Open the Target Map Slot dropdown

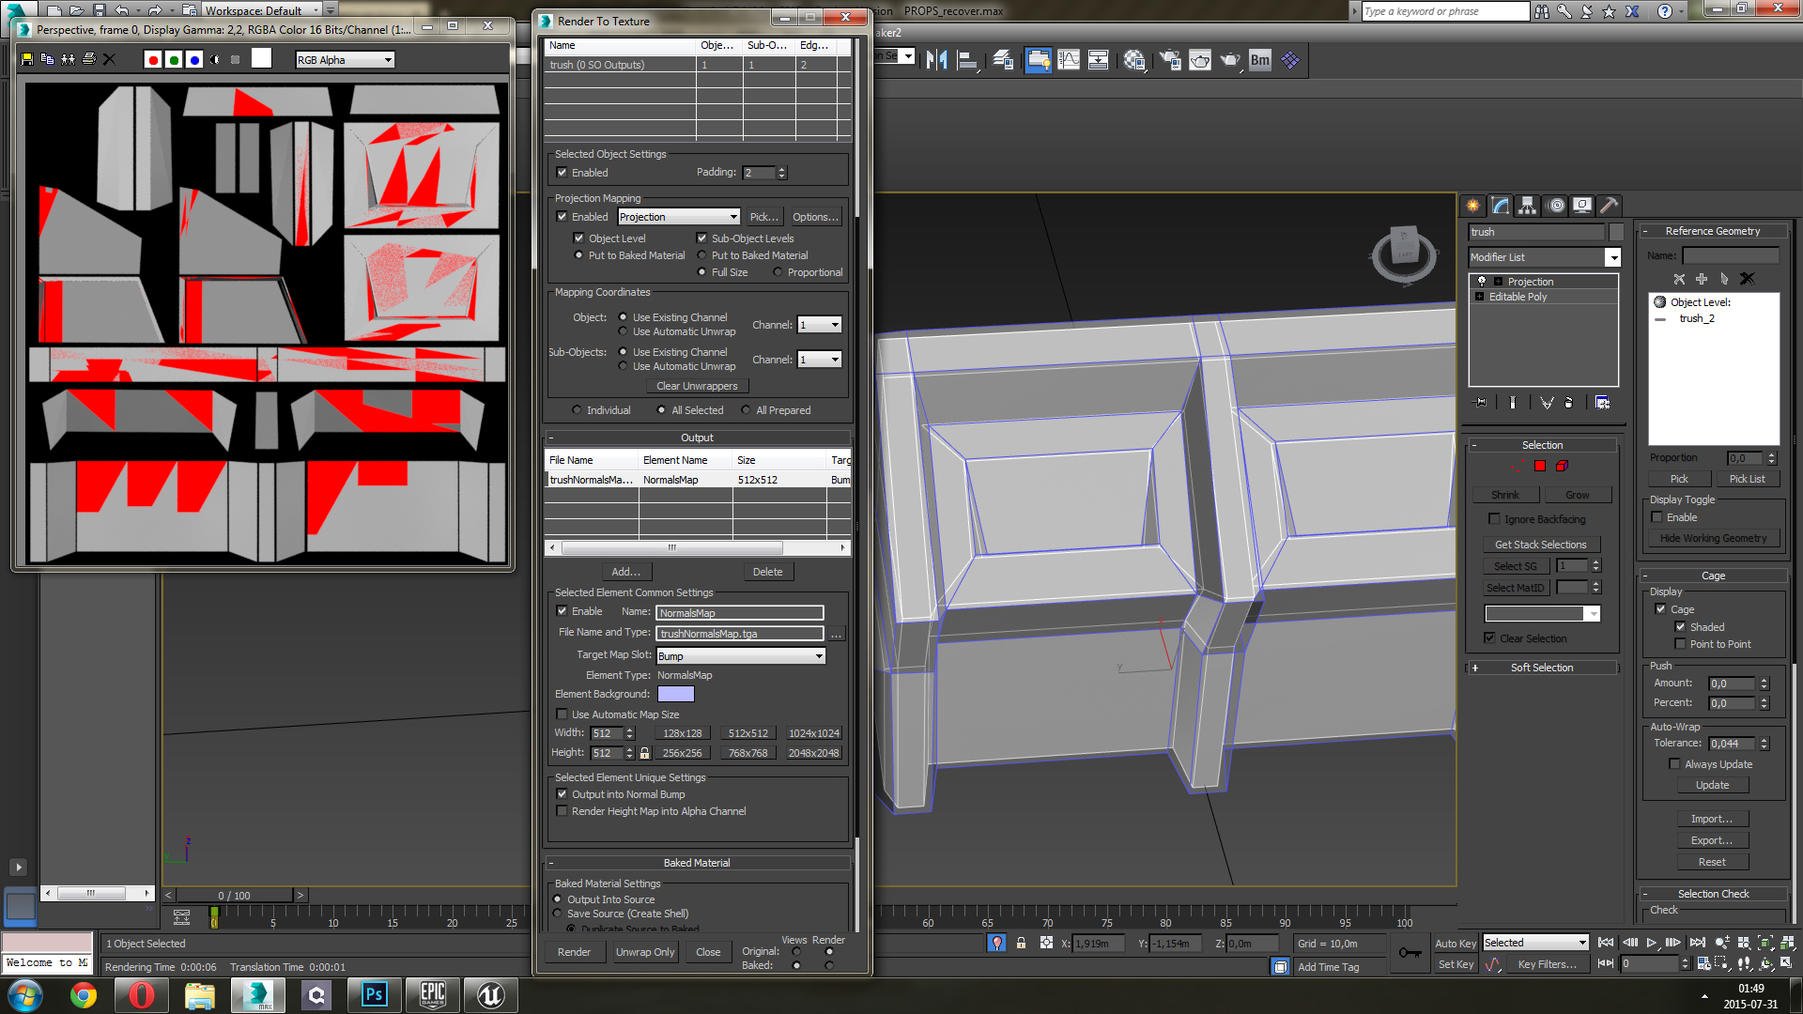click(819, 656)
